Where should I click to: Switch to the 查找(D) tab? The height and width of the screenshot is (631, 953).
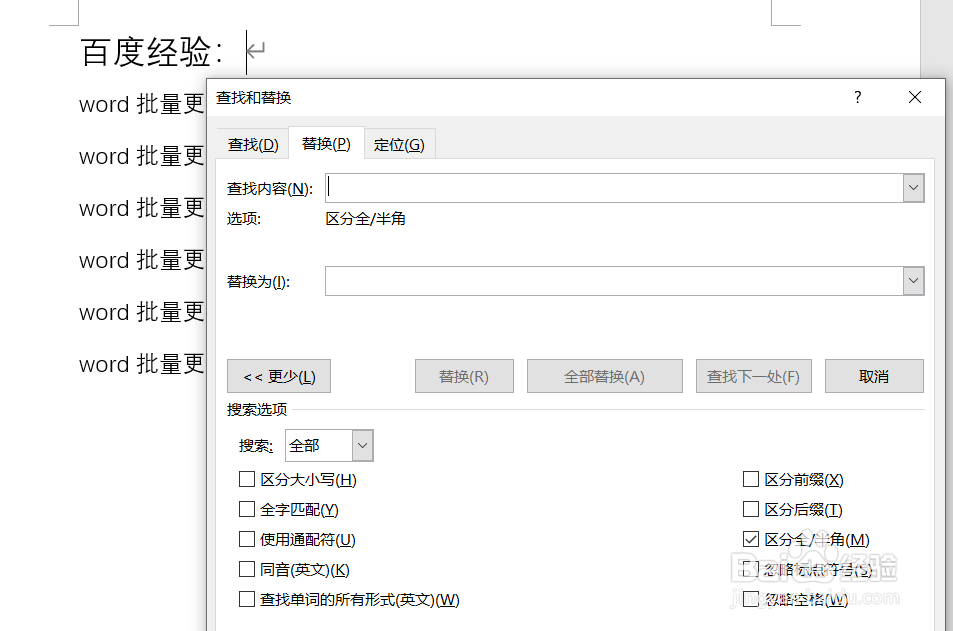click(x=252, y=143)
